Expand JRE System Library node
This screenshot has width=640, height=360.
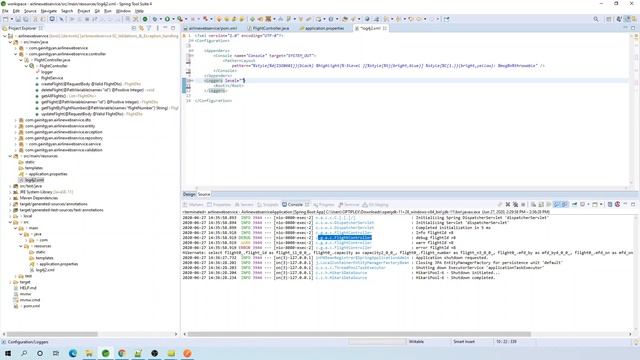pyautogui.click(x=10, y=192)
